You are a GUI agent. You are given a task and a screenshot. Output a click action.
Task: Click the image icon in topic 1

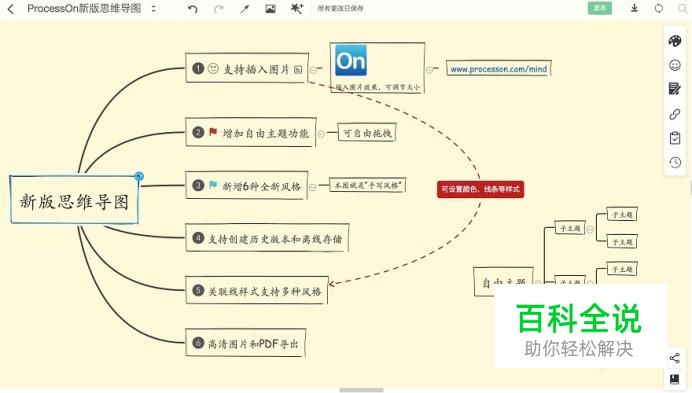pos(298,69)
